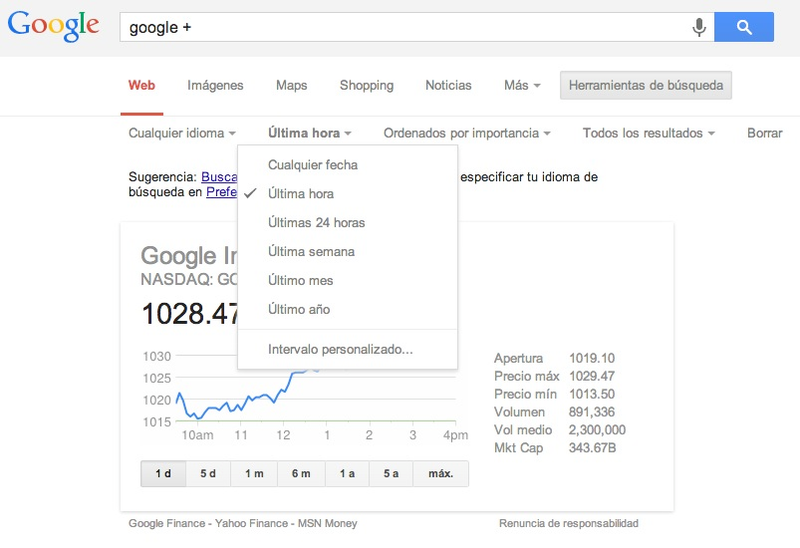Click the 1028.47 stock price

(190, 313)
